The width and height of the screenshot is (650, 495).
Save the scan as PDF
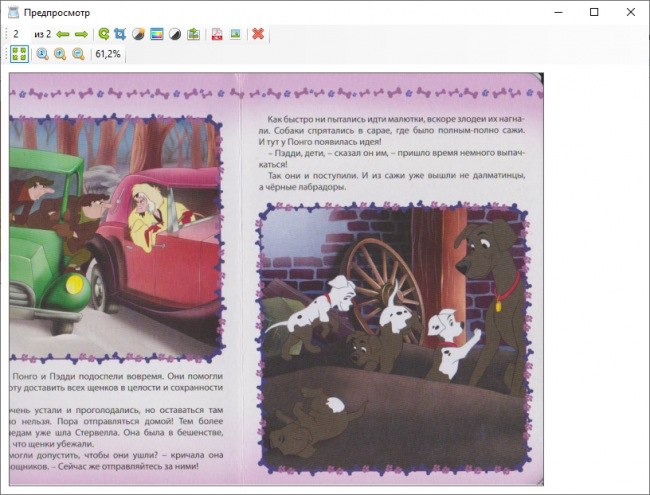[217, 34]
